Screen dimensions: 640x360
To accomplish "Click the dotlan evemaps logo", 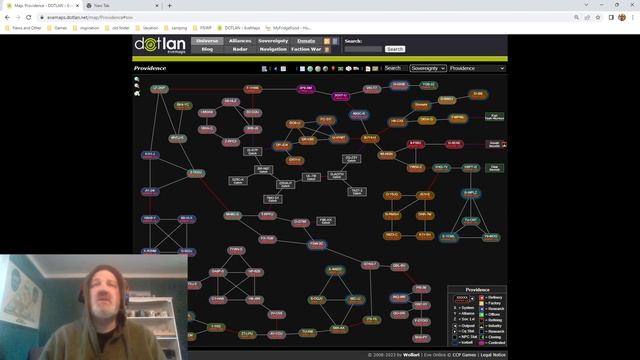I will click(x=160, y=45).
